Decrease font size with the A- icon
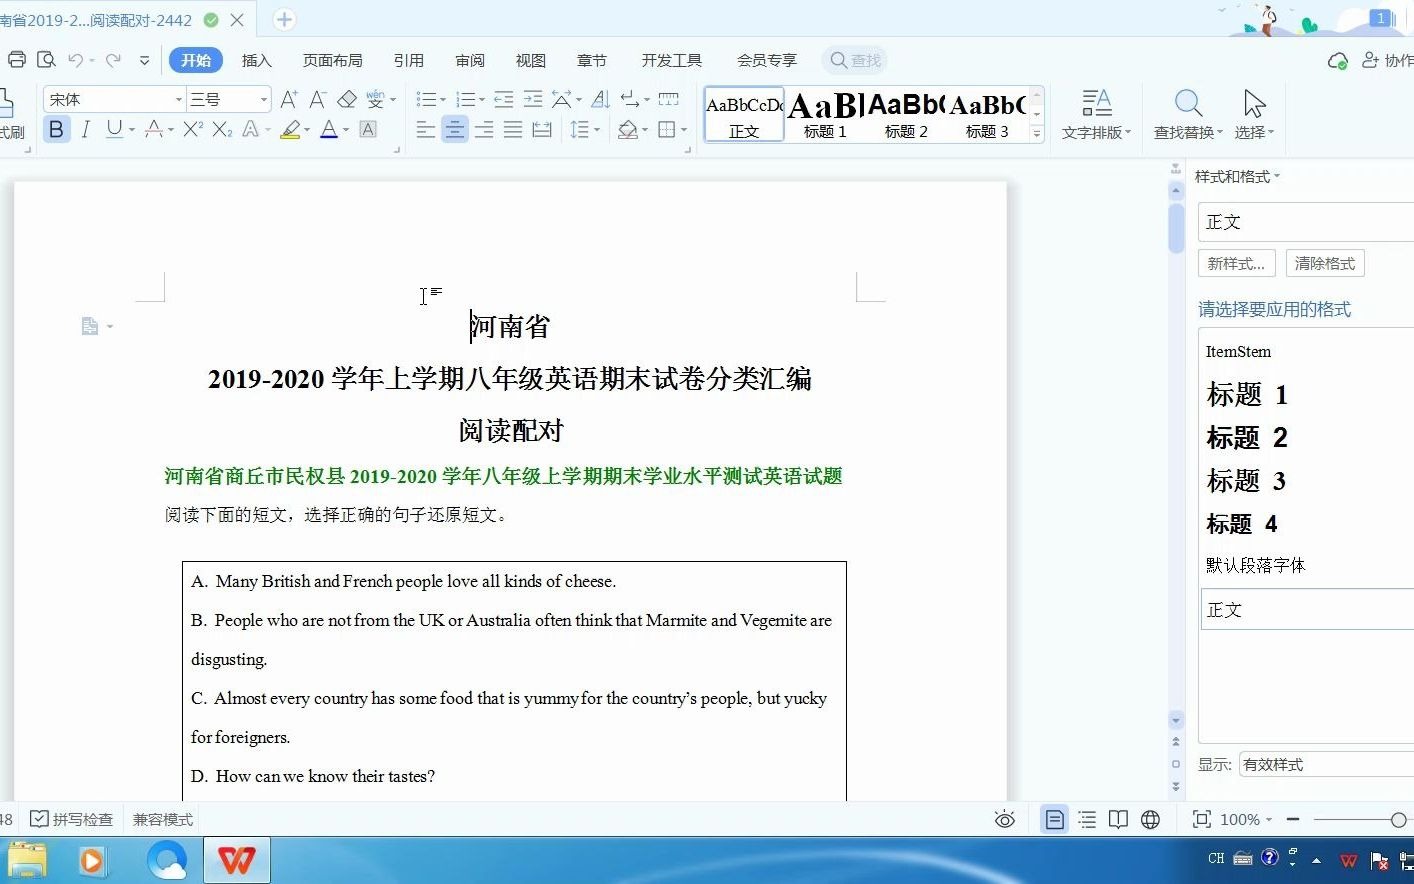Screen dimensions: 1414x884 (318, 99)
